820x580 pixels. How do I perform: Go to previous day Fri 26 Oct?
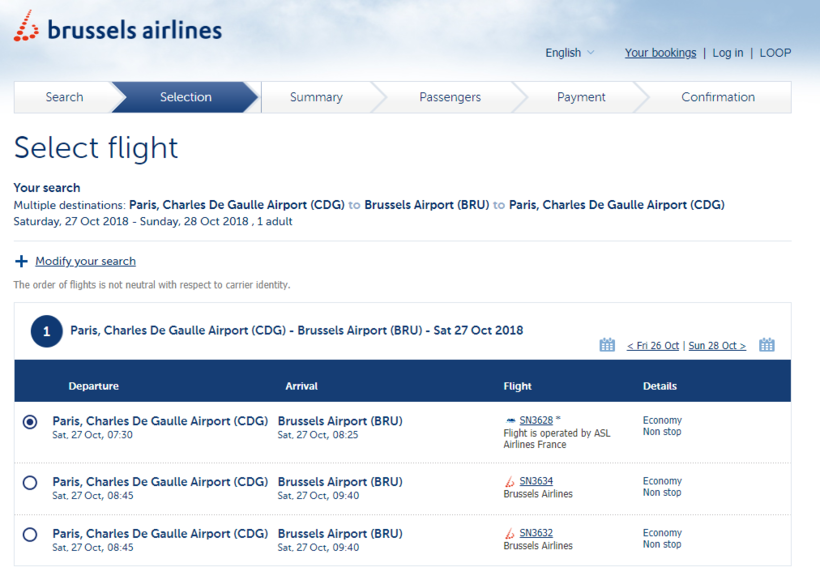coord(653,346)
